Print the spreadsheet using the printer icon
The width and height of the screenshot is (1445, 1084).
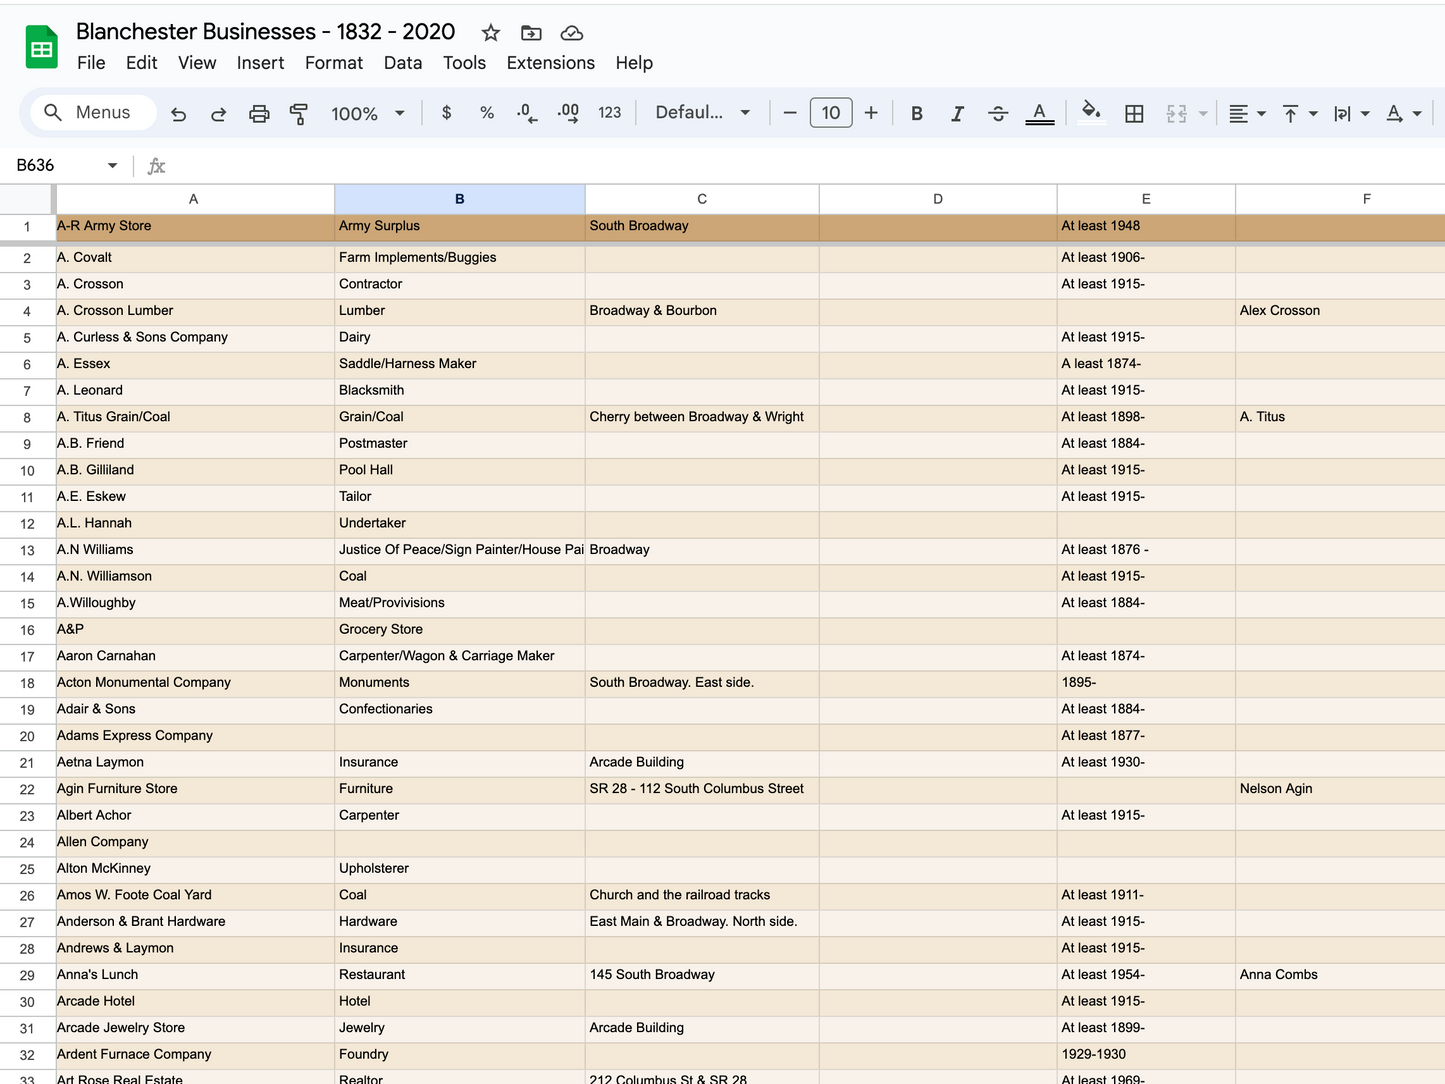click(x=259, y=114)
